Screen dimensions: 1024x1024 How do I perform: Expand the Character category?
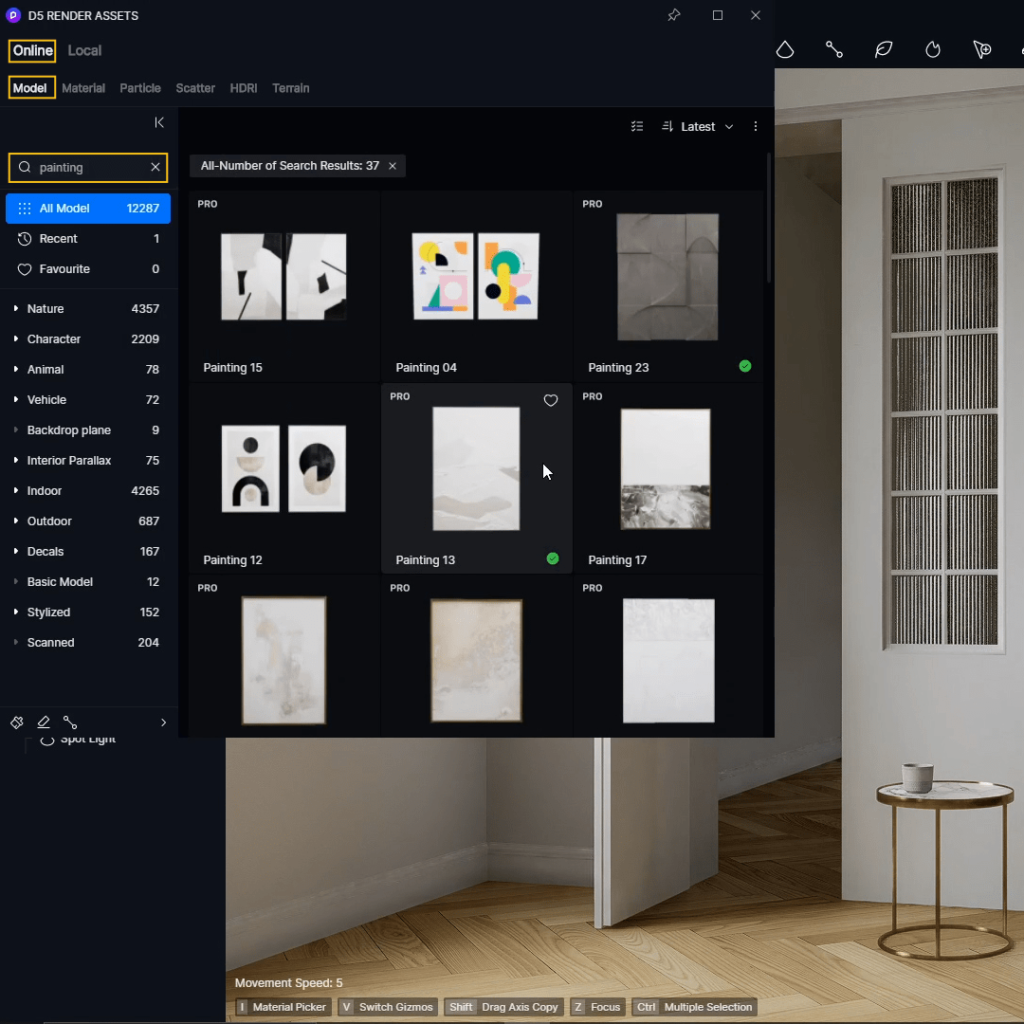point(16,339)
